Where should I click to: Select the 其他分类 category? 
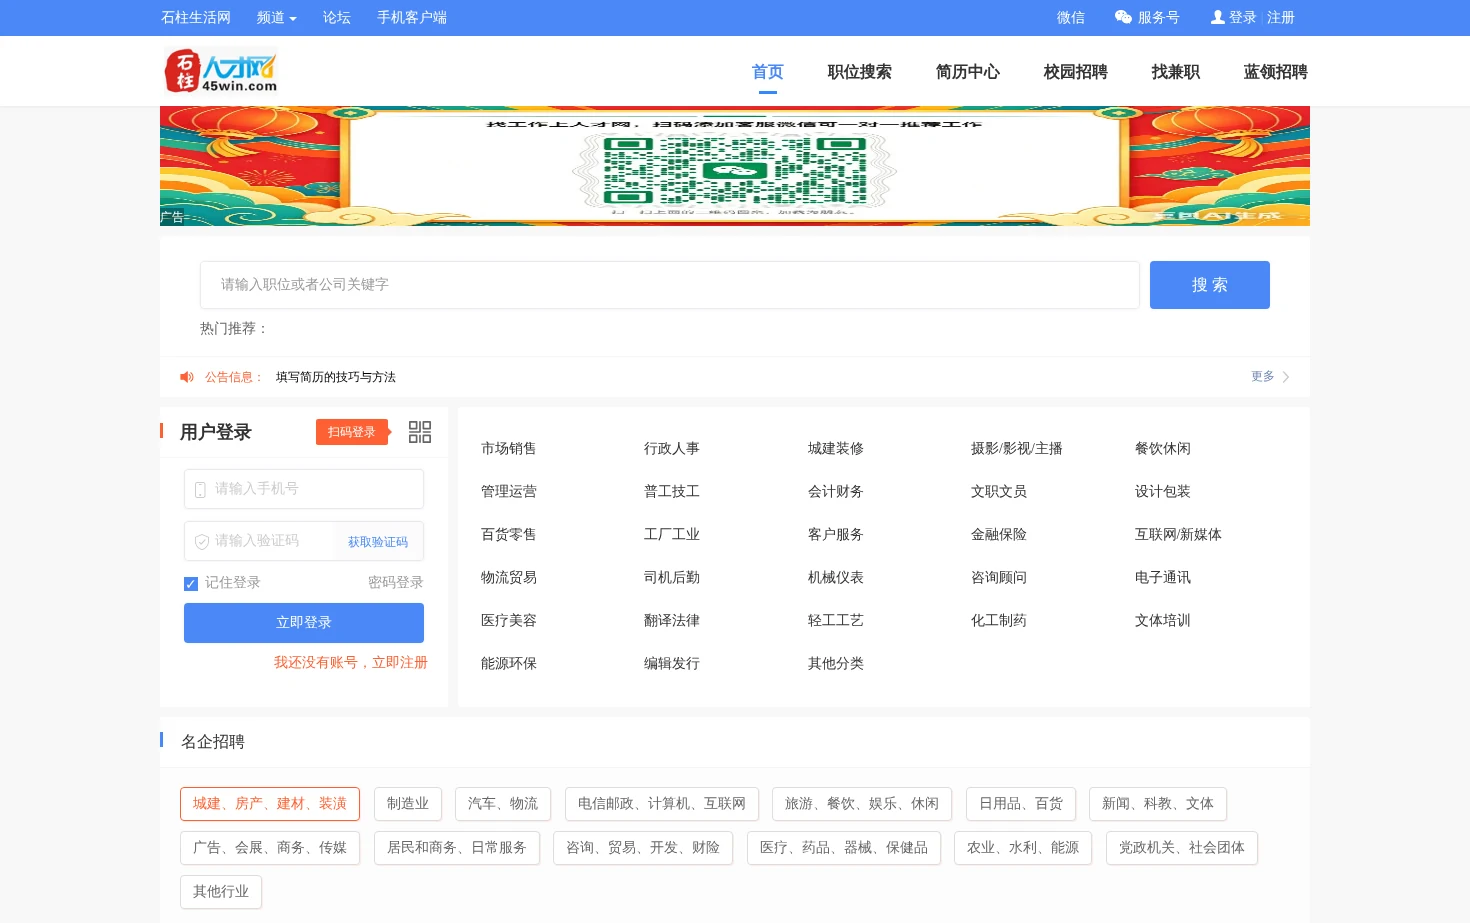coord(836,663)
